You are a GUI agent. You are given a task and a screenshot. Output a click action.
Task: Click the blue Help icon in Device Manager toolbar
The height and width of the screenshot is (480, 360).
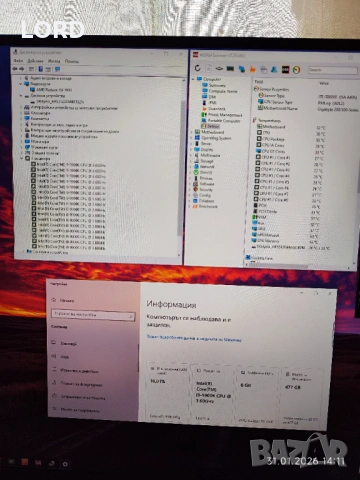40,69
